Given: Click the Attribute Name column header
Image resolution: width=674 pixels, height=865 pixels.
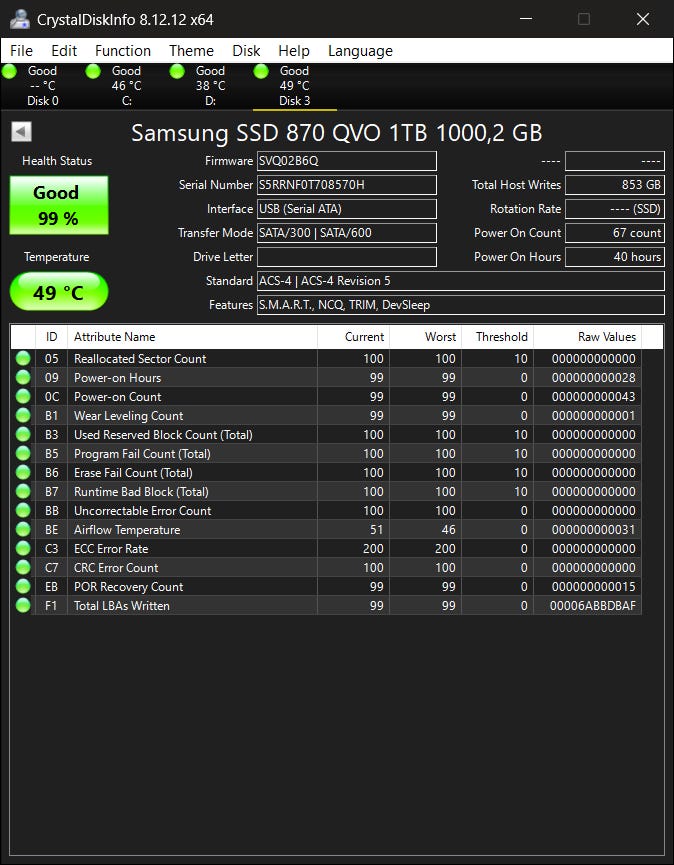Looking at the screenshot, I should pyautogui.click(x=192, y=337).
